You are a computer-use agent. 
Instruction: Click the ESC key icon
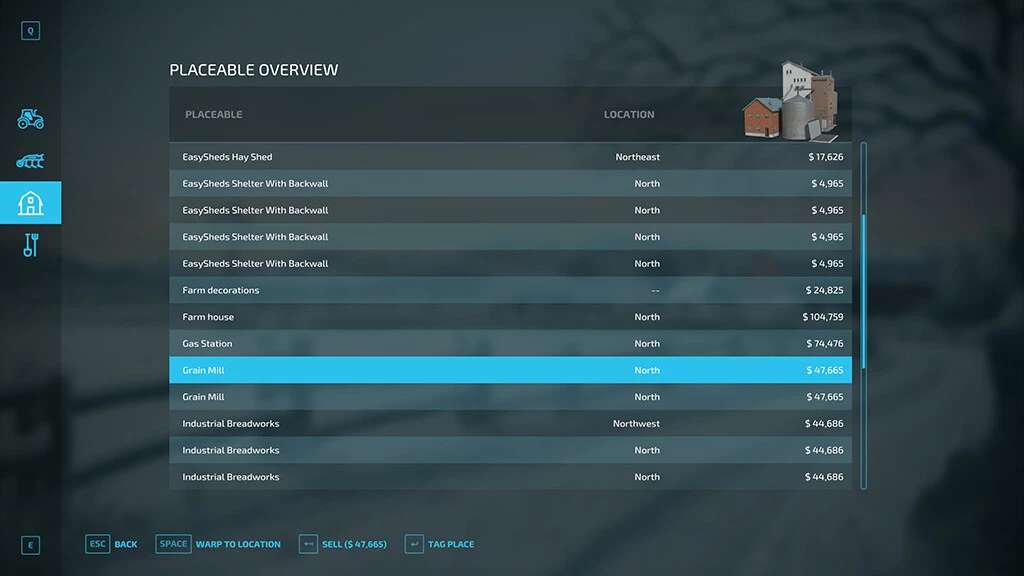pyautogui.click(x=97, y=544)
